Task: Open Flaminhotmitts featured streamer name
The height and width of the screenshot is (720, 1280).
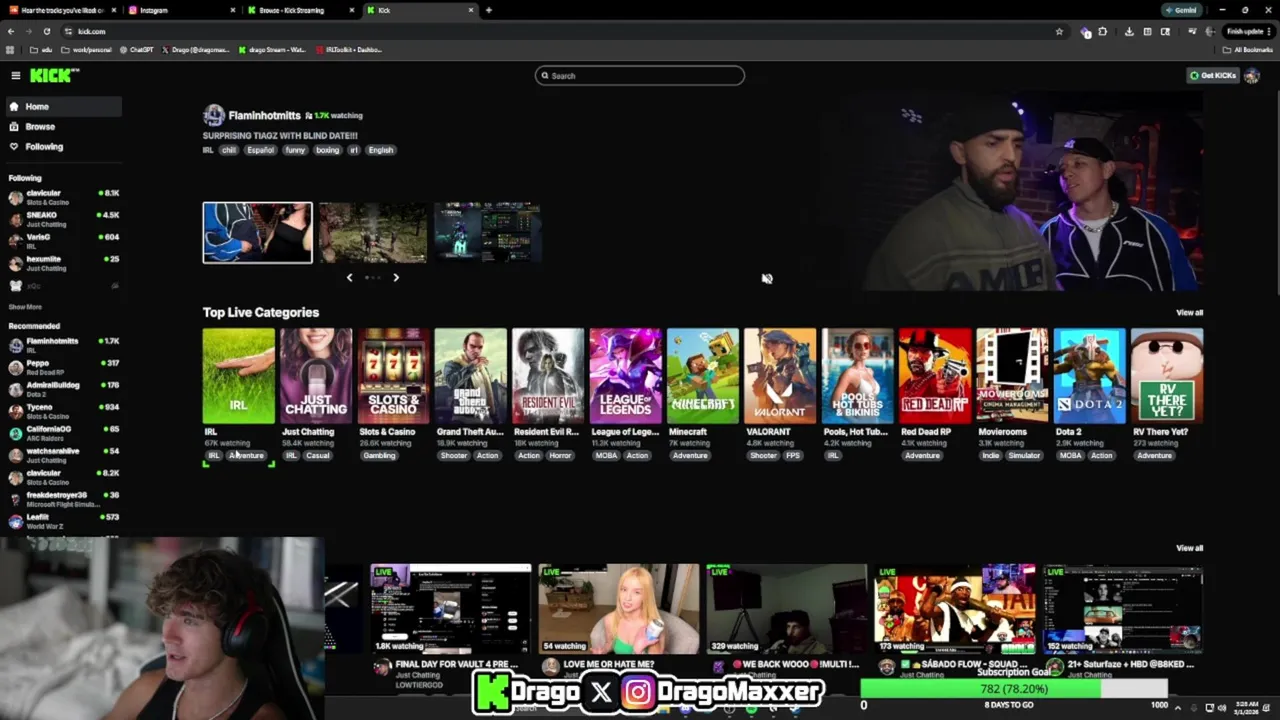Action: (x=264, y=115)
